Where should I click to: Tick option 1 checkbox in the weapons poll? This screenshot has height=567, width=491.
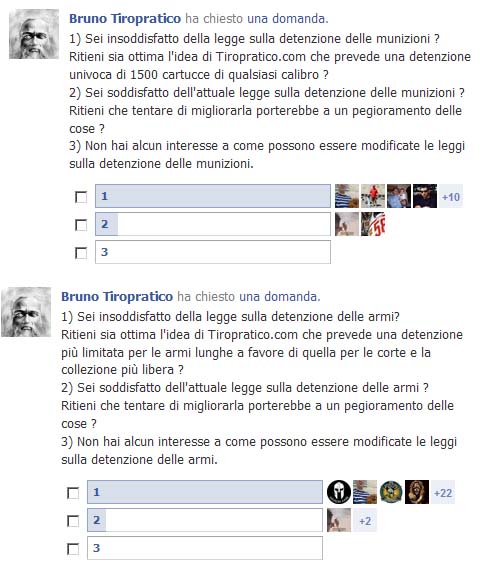coord(73,493)
